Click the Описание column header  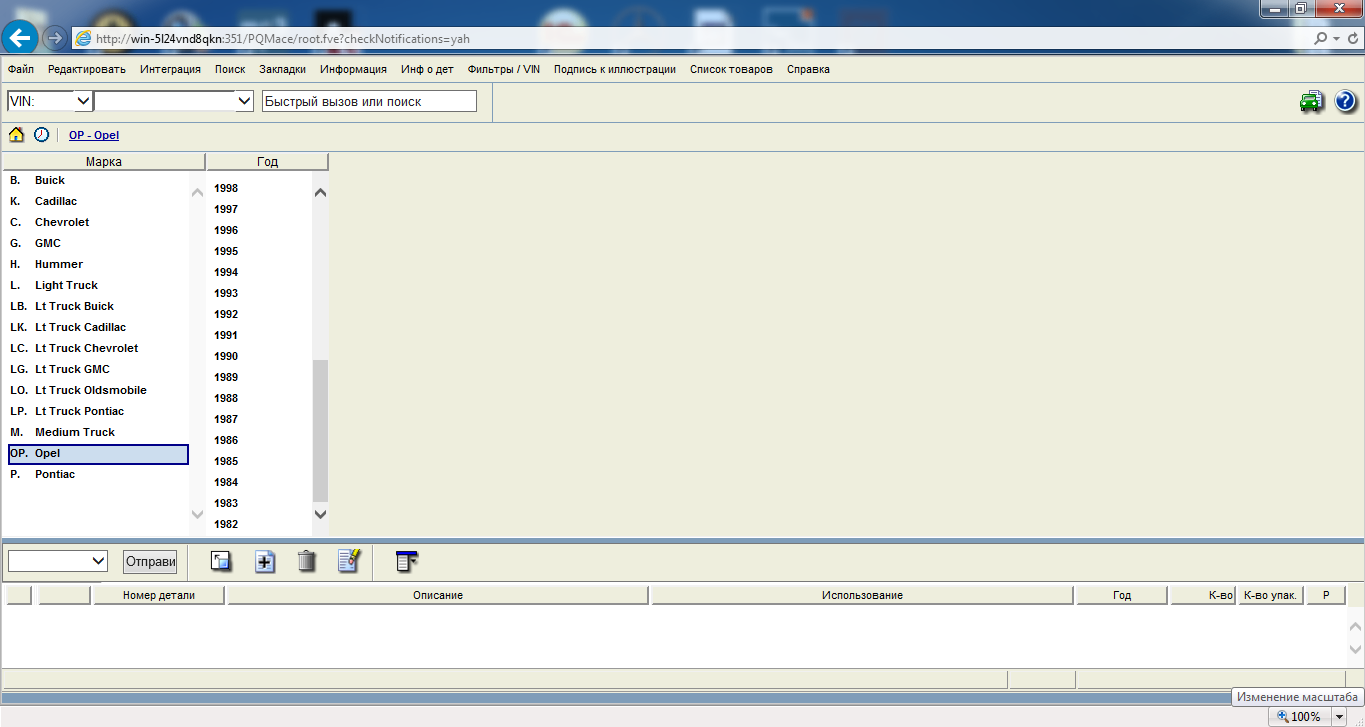tap(438, 595)
